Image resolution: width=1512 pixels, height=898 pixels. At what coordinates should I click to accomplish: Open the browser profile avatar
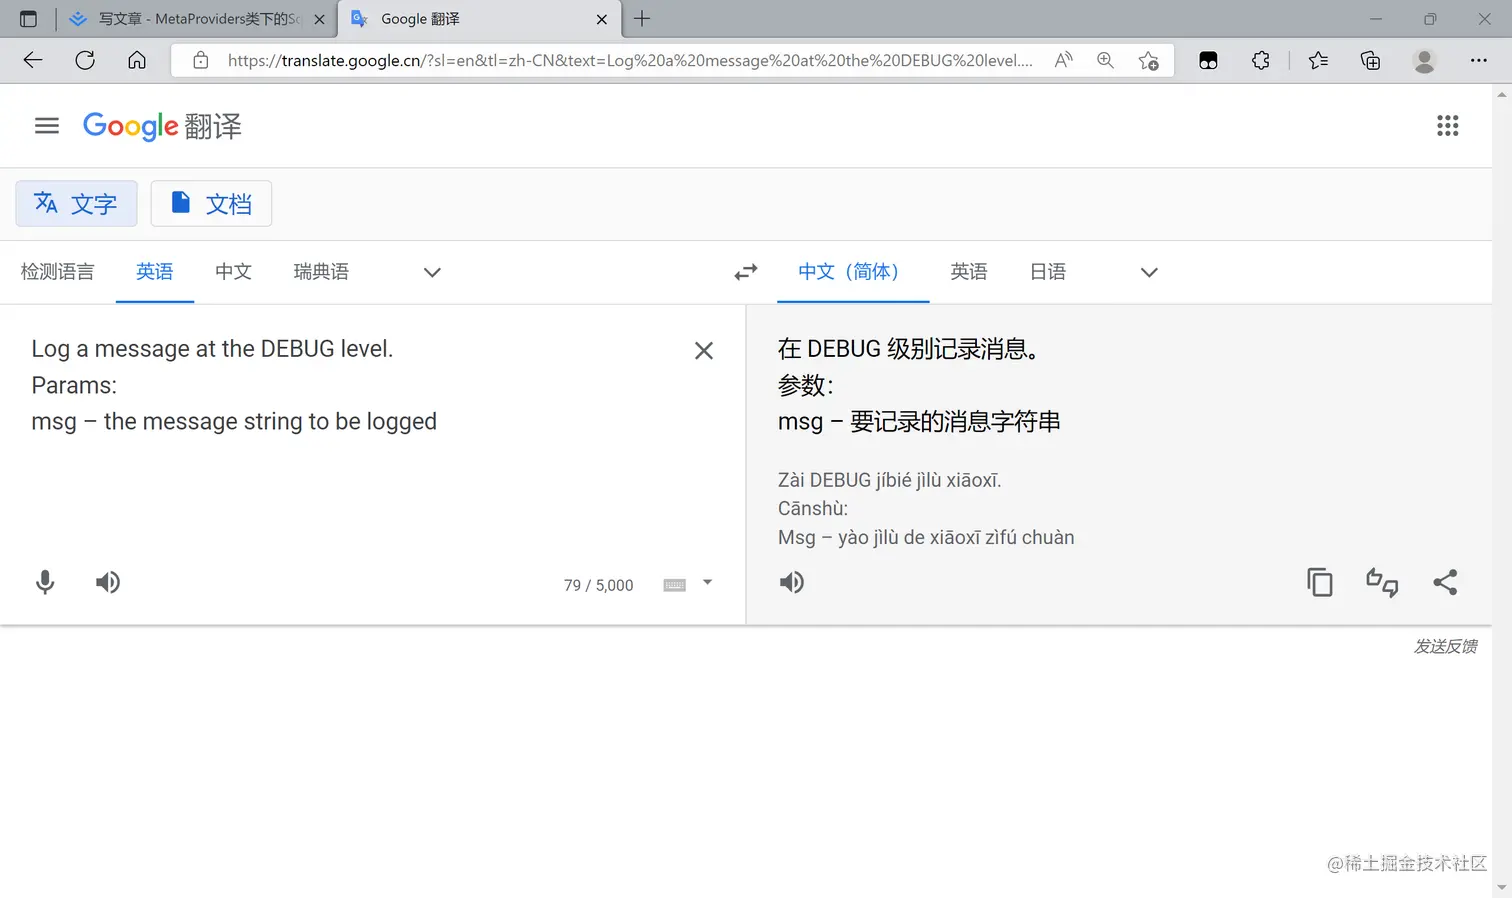[1424, 60]
